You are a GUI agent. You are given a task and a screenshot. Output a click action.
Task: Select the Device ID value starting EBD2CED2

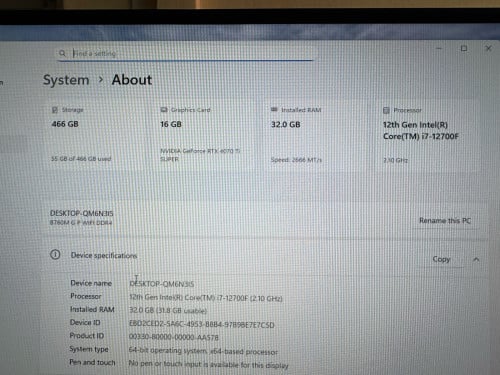point(202,325)
